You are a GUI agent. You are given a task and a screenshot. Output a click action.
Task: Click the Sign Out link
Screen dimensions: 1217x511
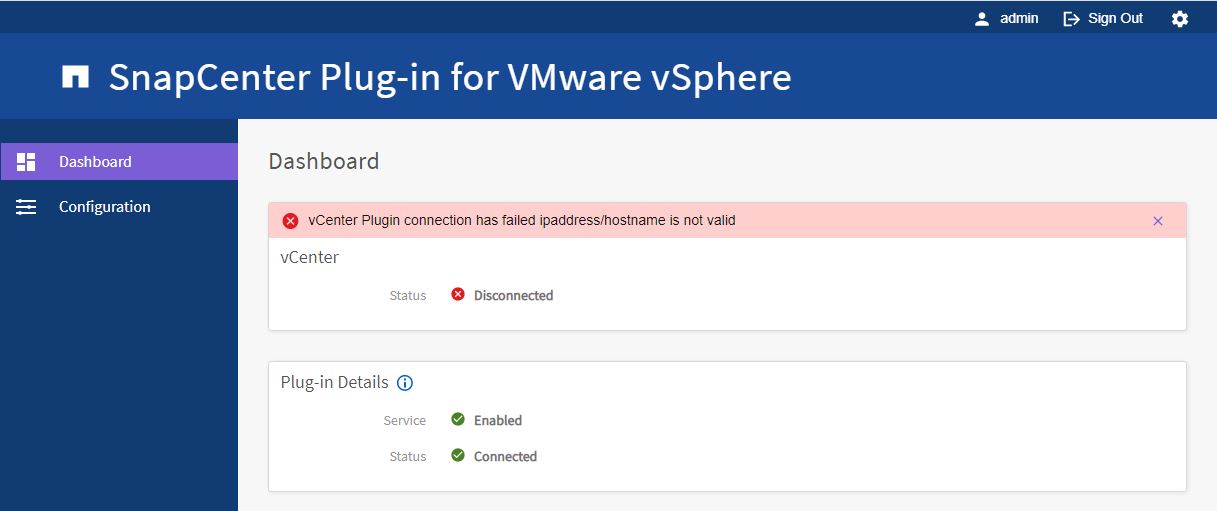[1115, 19]
